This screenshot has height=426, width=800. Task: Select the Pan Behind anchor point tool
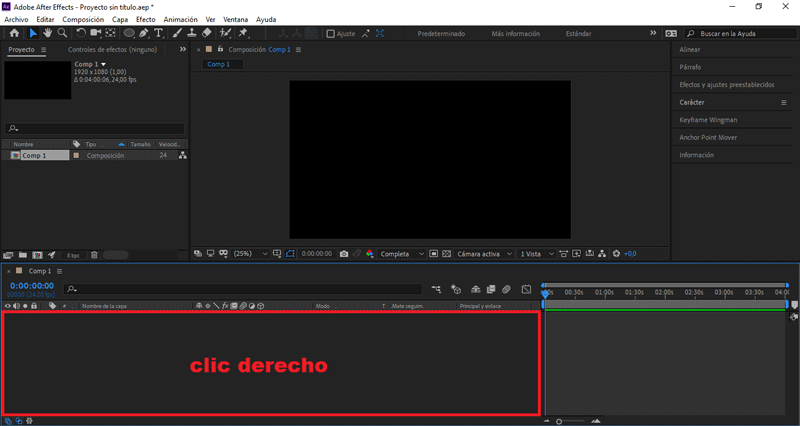(x=110, y=33)
